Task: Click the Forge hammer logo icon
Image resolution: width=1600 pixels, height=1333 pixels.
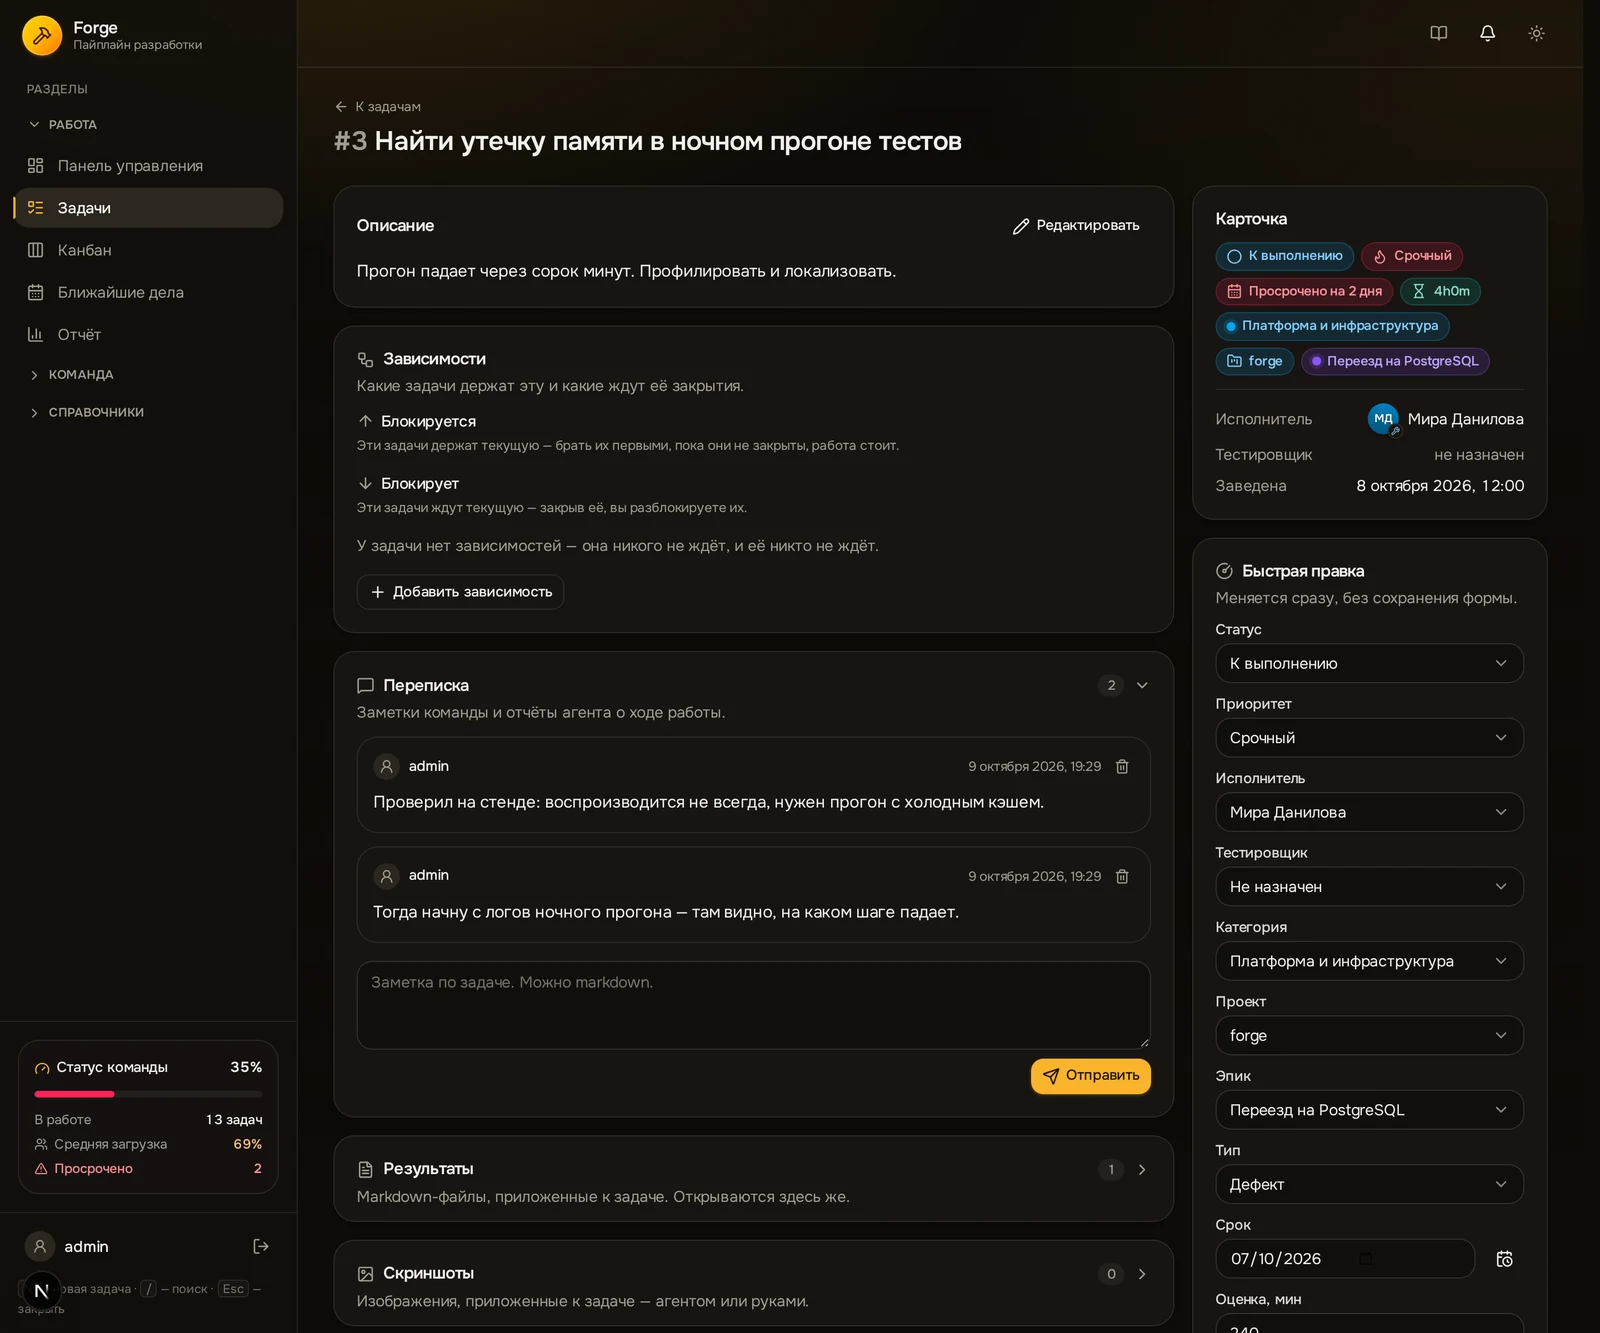Action: 42,35
